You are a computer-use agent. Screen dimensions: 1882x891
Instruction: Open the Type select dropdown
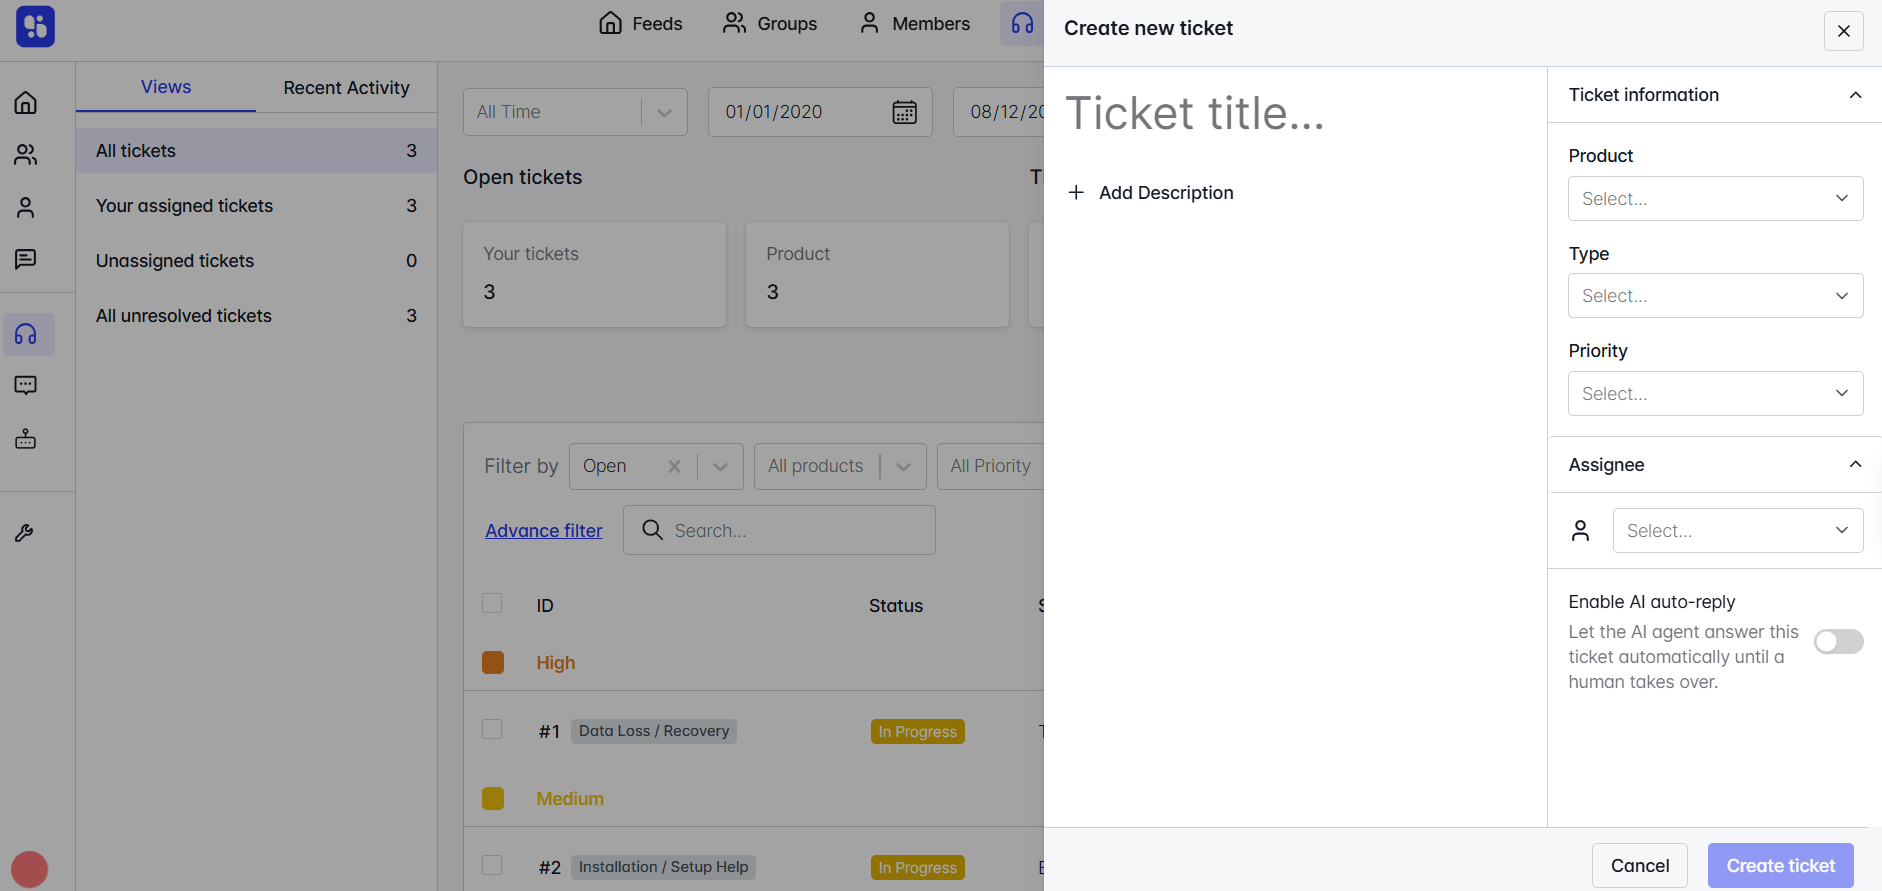click(1715, 296)
